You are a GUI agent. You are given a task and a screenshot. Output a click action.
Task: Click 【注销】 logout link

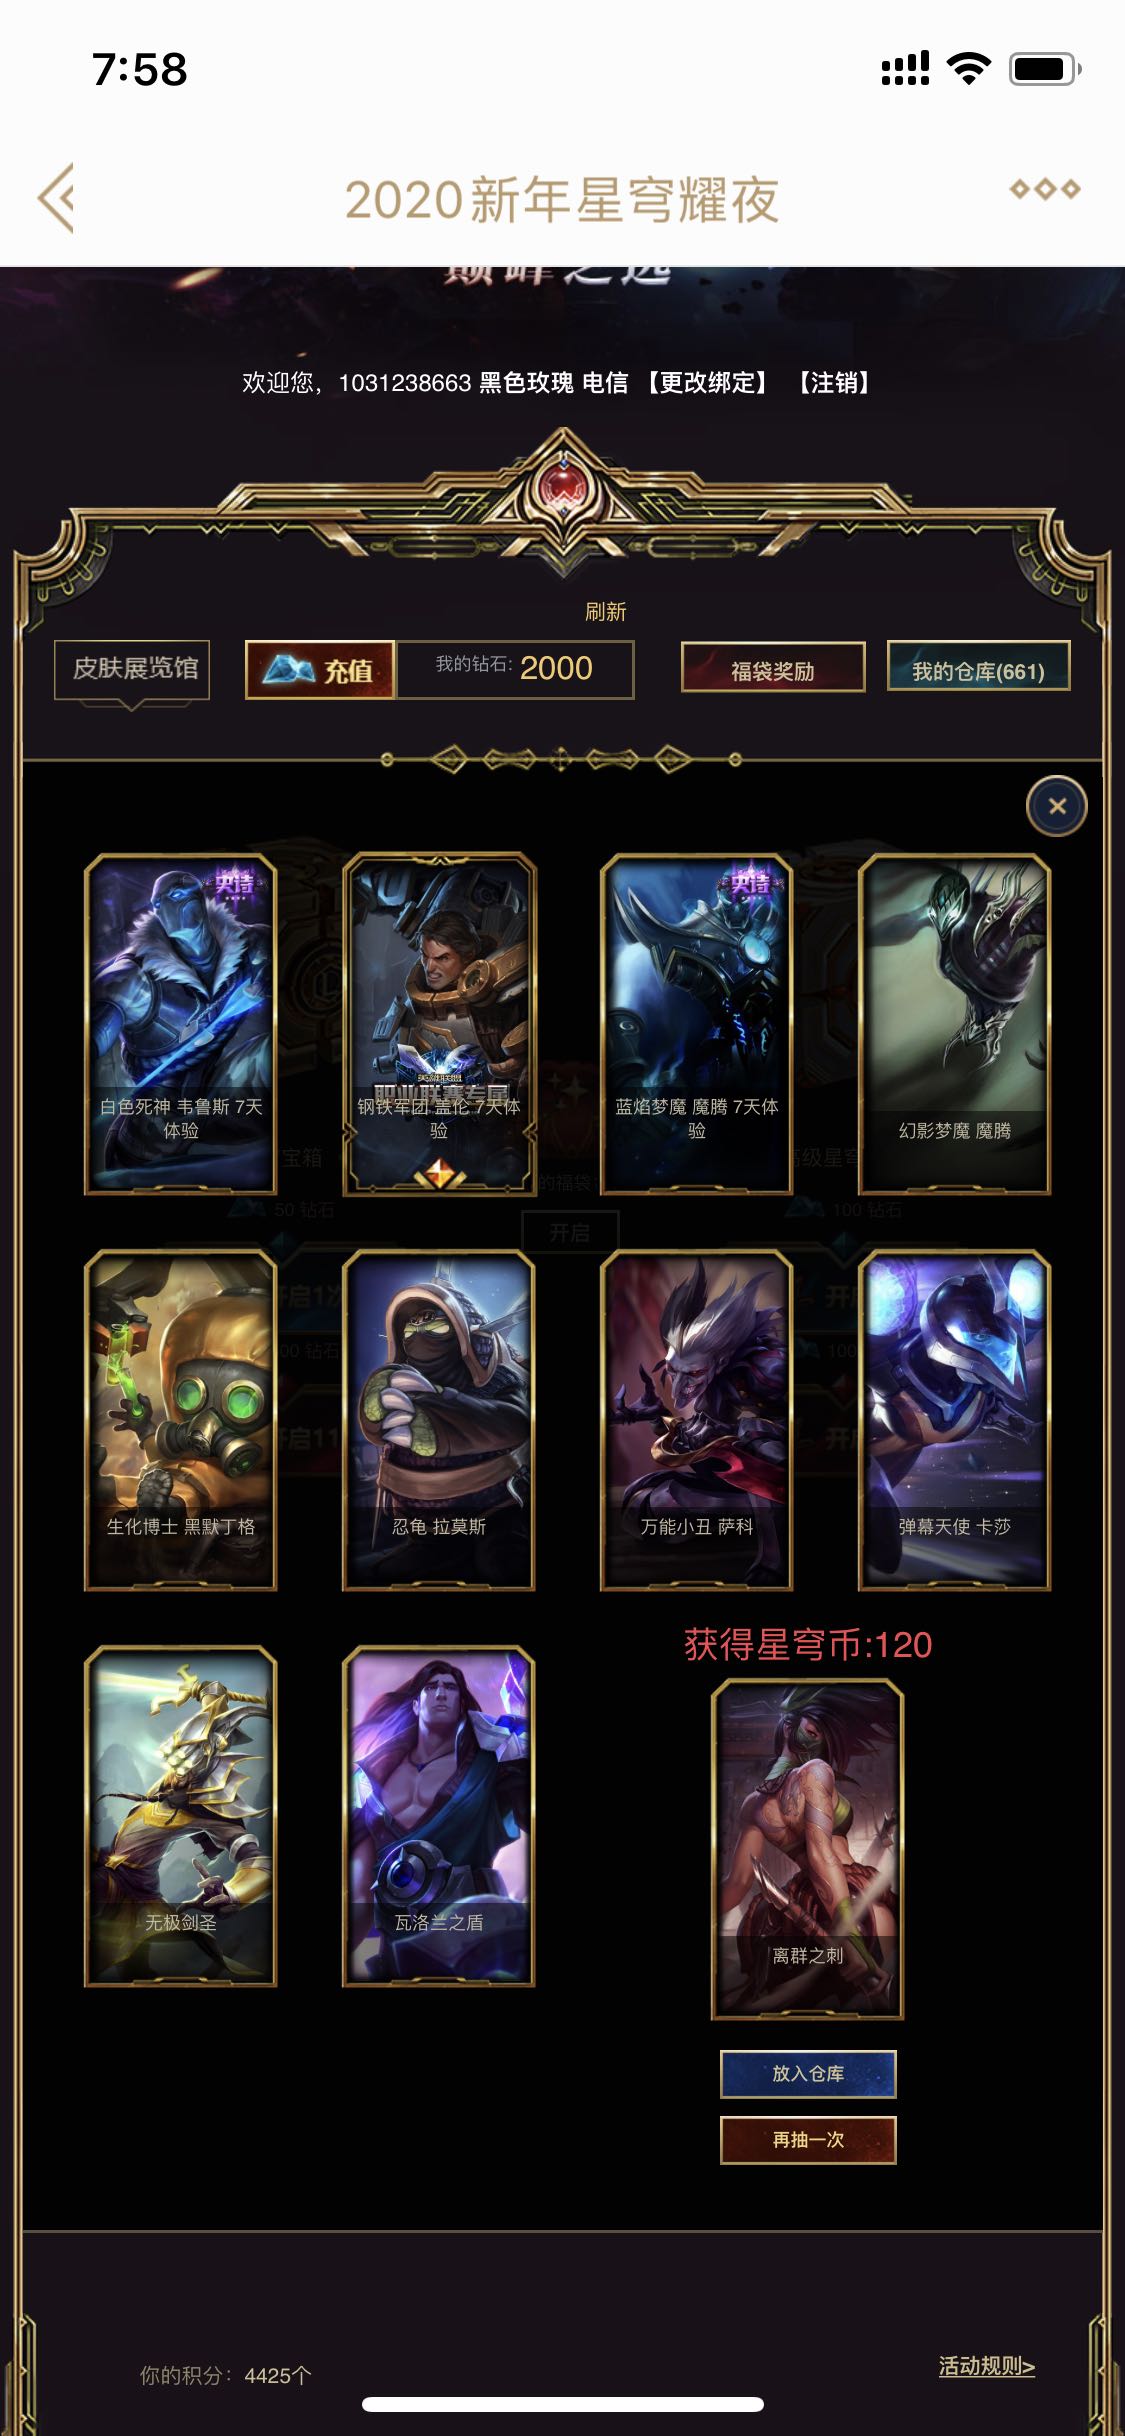click(x=834, y=383)
